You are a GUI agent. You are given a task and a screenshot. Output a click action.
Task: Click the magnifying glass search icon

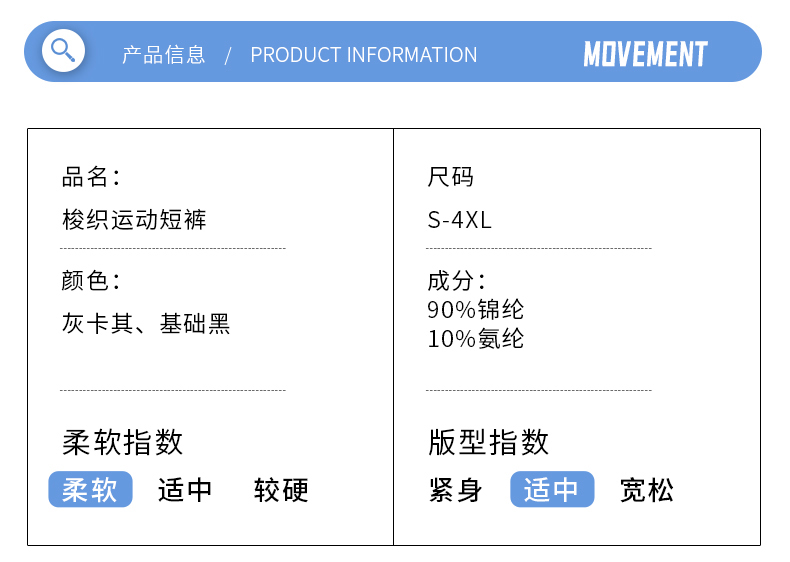63,50
